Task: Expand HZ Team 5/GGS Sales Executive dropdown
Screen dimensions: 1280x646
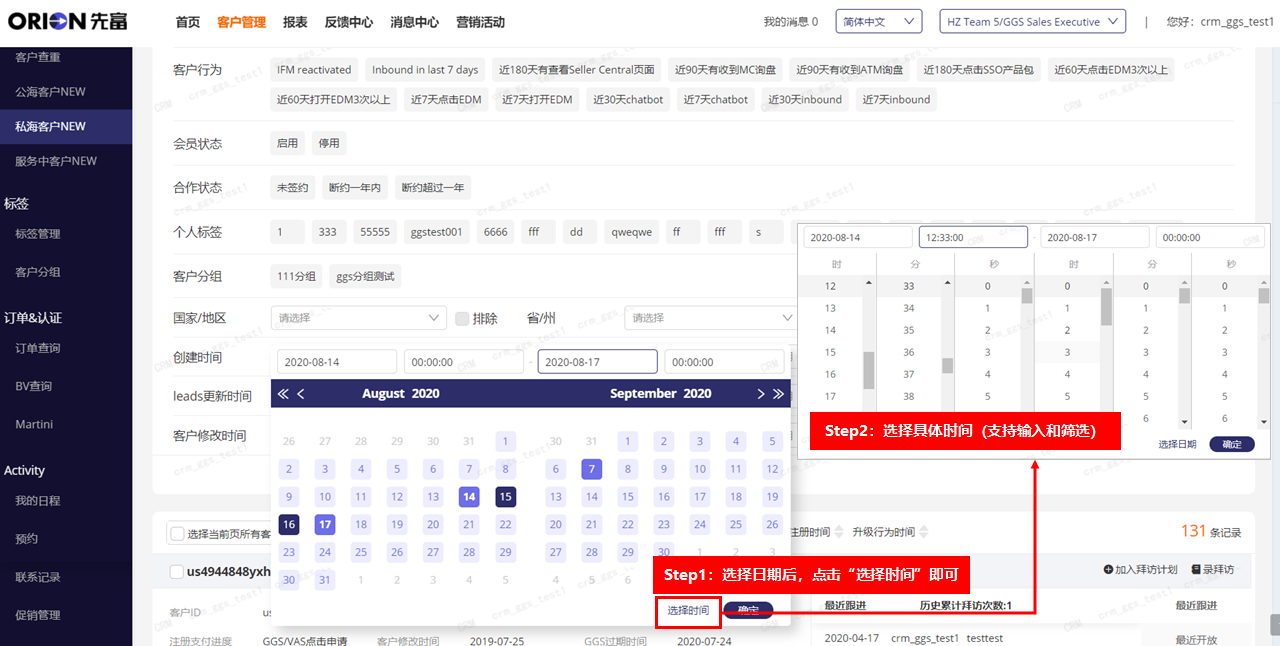Action: (x=1033, y=21)
